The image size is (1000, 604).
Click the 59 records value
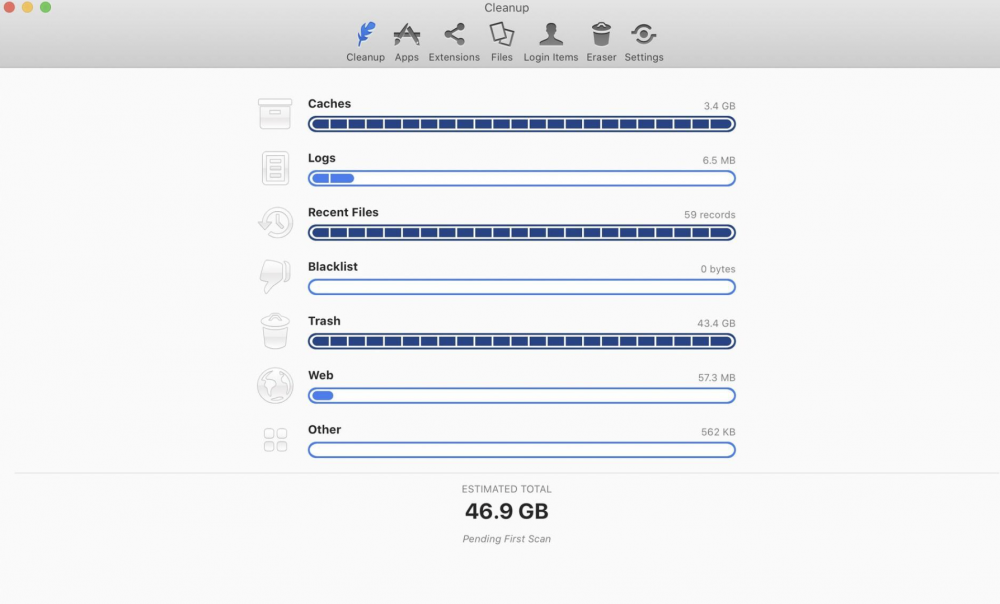[709, 214]
